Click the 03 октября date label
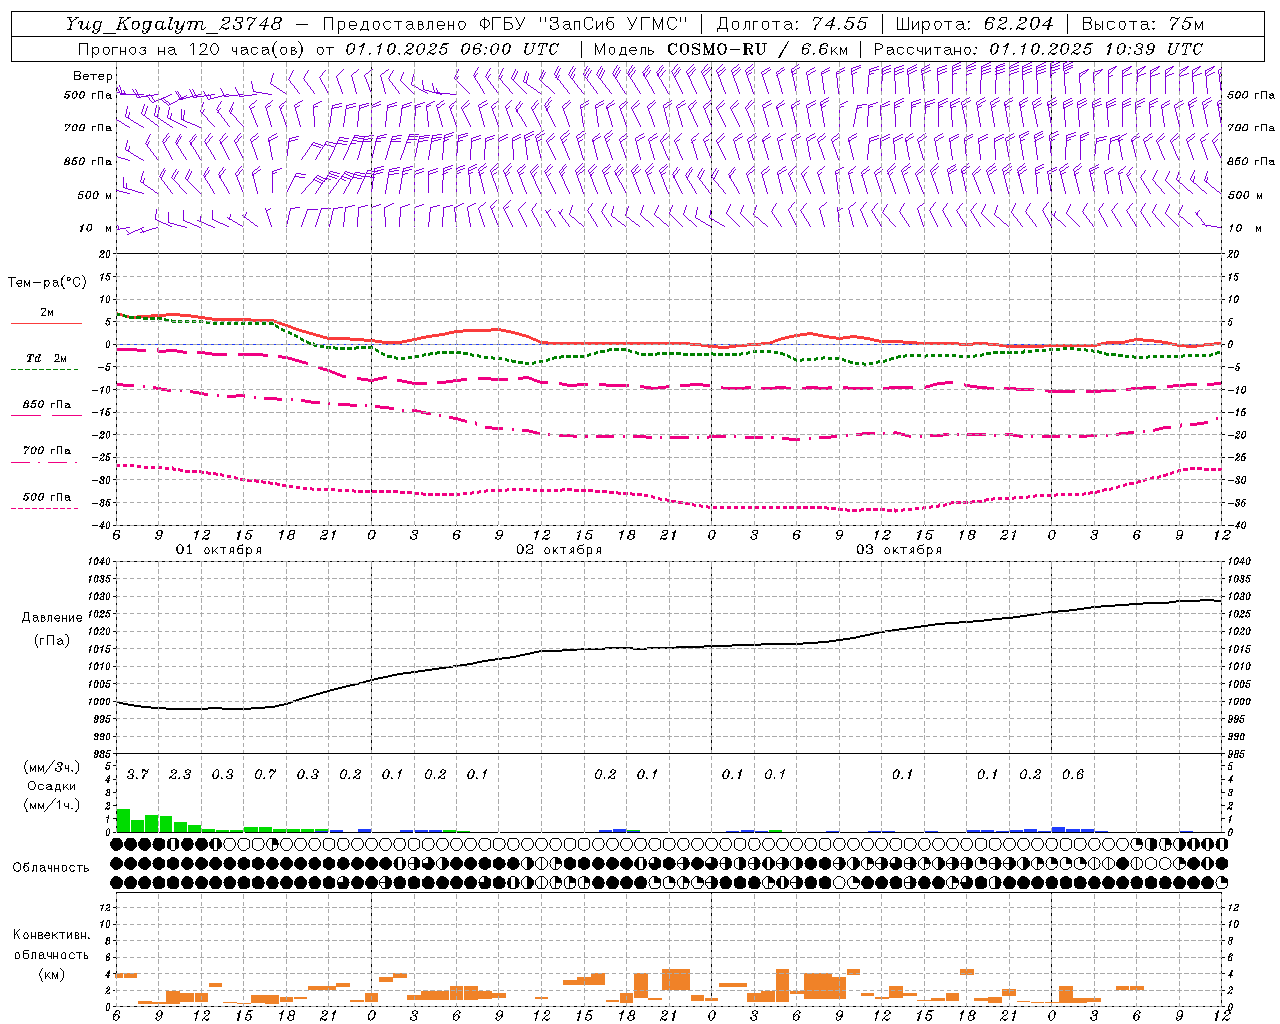 click(x=899, y=550)
